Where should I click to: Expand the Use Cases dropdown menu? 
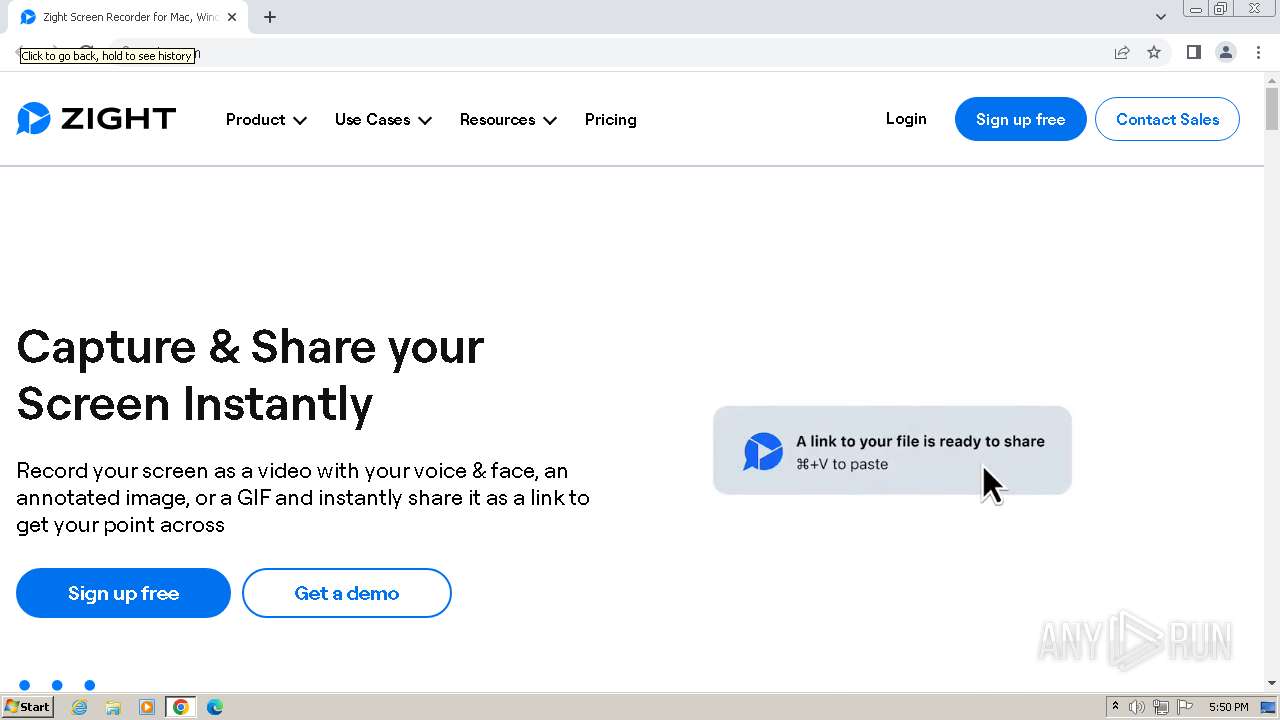383,120
